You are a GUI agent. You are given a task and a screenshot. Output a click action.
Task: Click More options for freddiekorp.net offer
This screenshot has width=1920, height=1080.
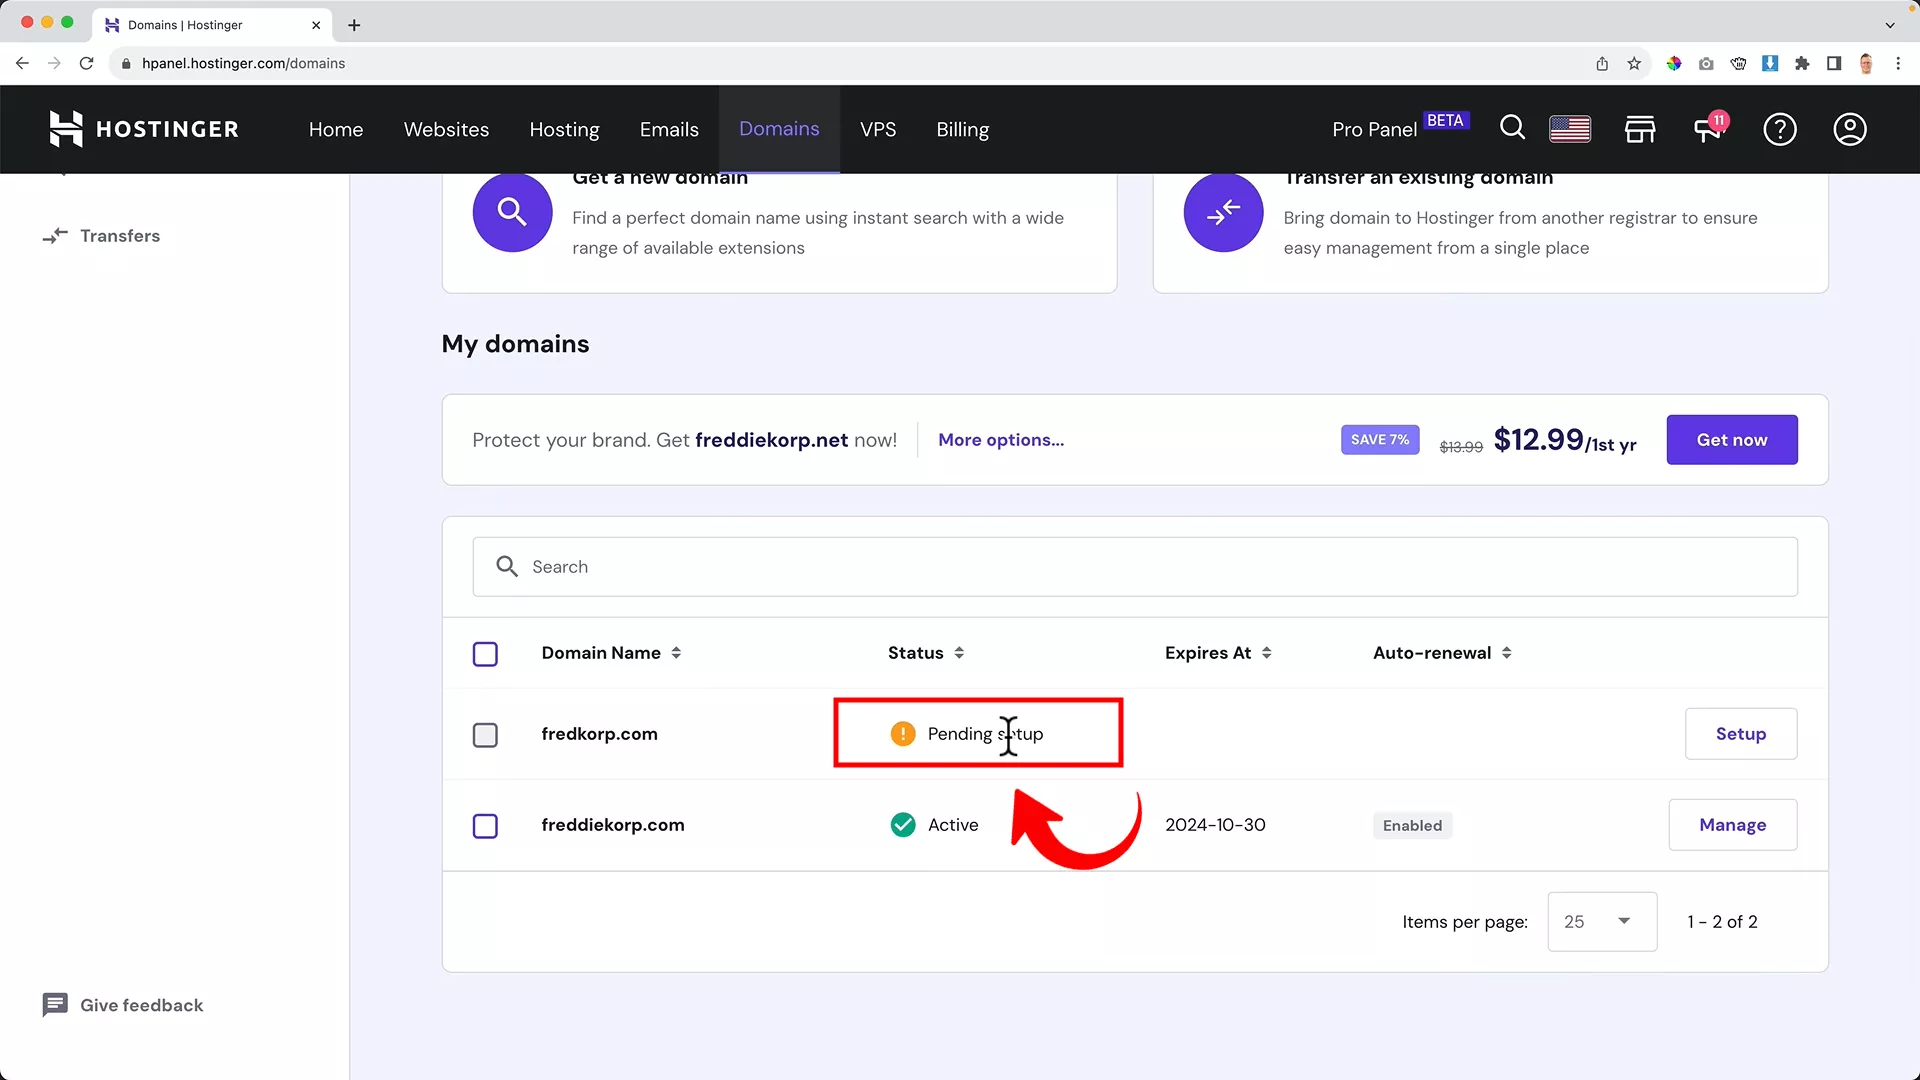1001,440
